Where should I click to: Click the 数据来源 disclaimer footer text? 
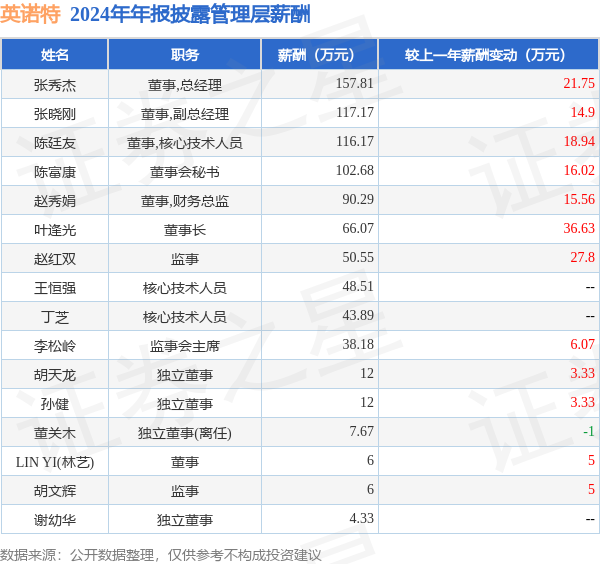click(x=161, y=555)
